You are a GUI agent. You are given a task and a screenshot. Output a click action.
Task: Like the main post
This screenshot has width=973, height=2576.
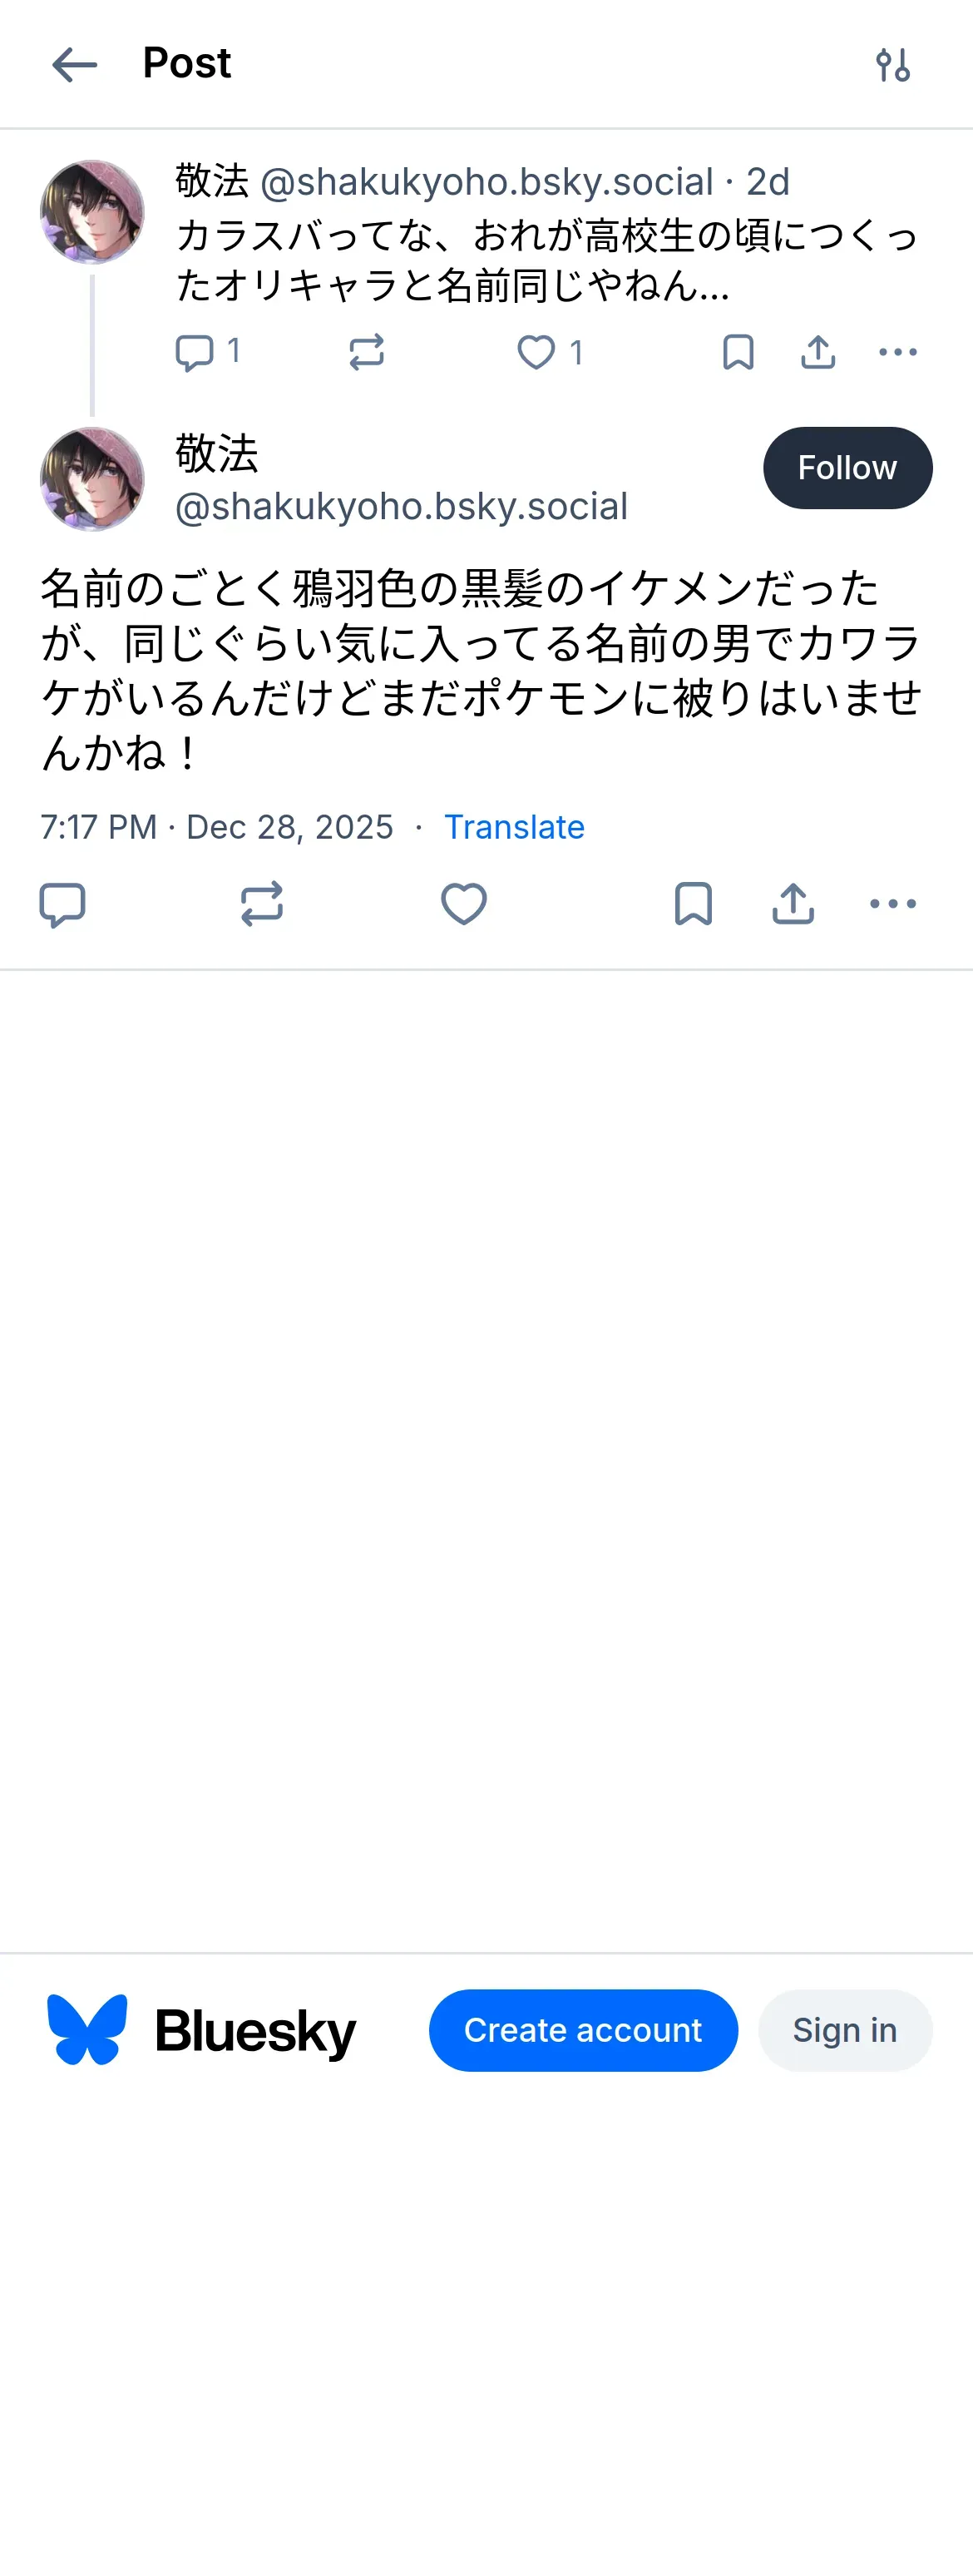coord(464,904)
